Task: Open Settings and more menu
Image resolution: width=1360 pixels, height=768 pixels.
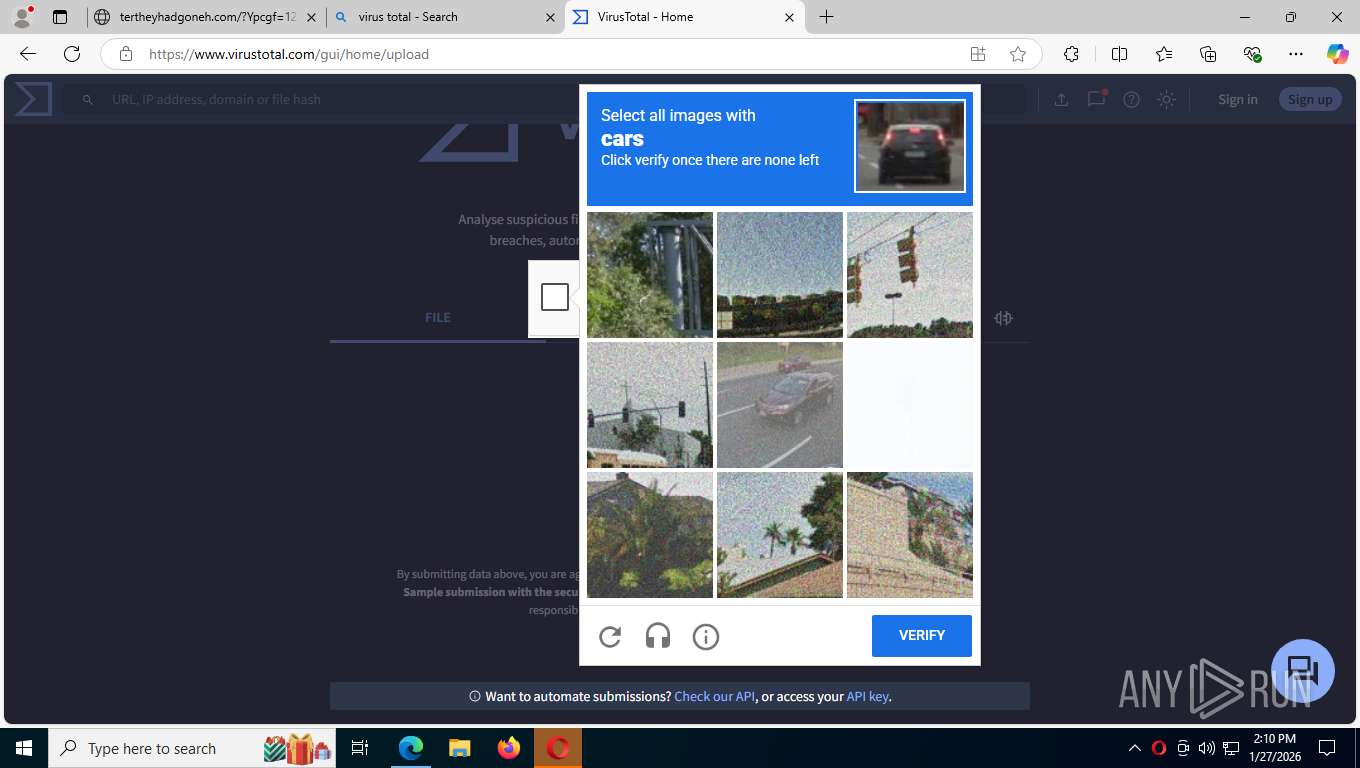Action: 1296,54
